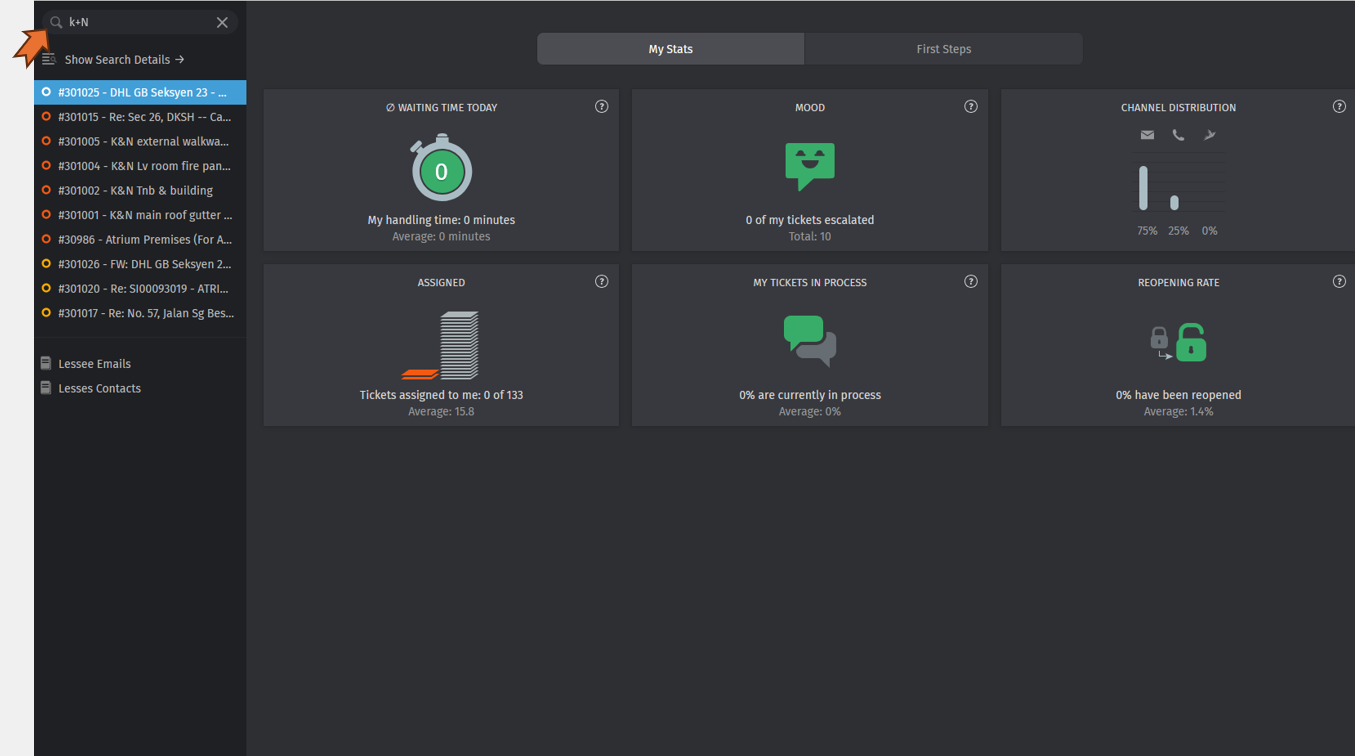
Task: Click the phone channel icon
Action: coord(1178,135)
